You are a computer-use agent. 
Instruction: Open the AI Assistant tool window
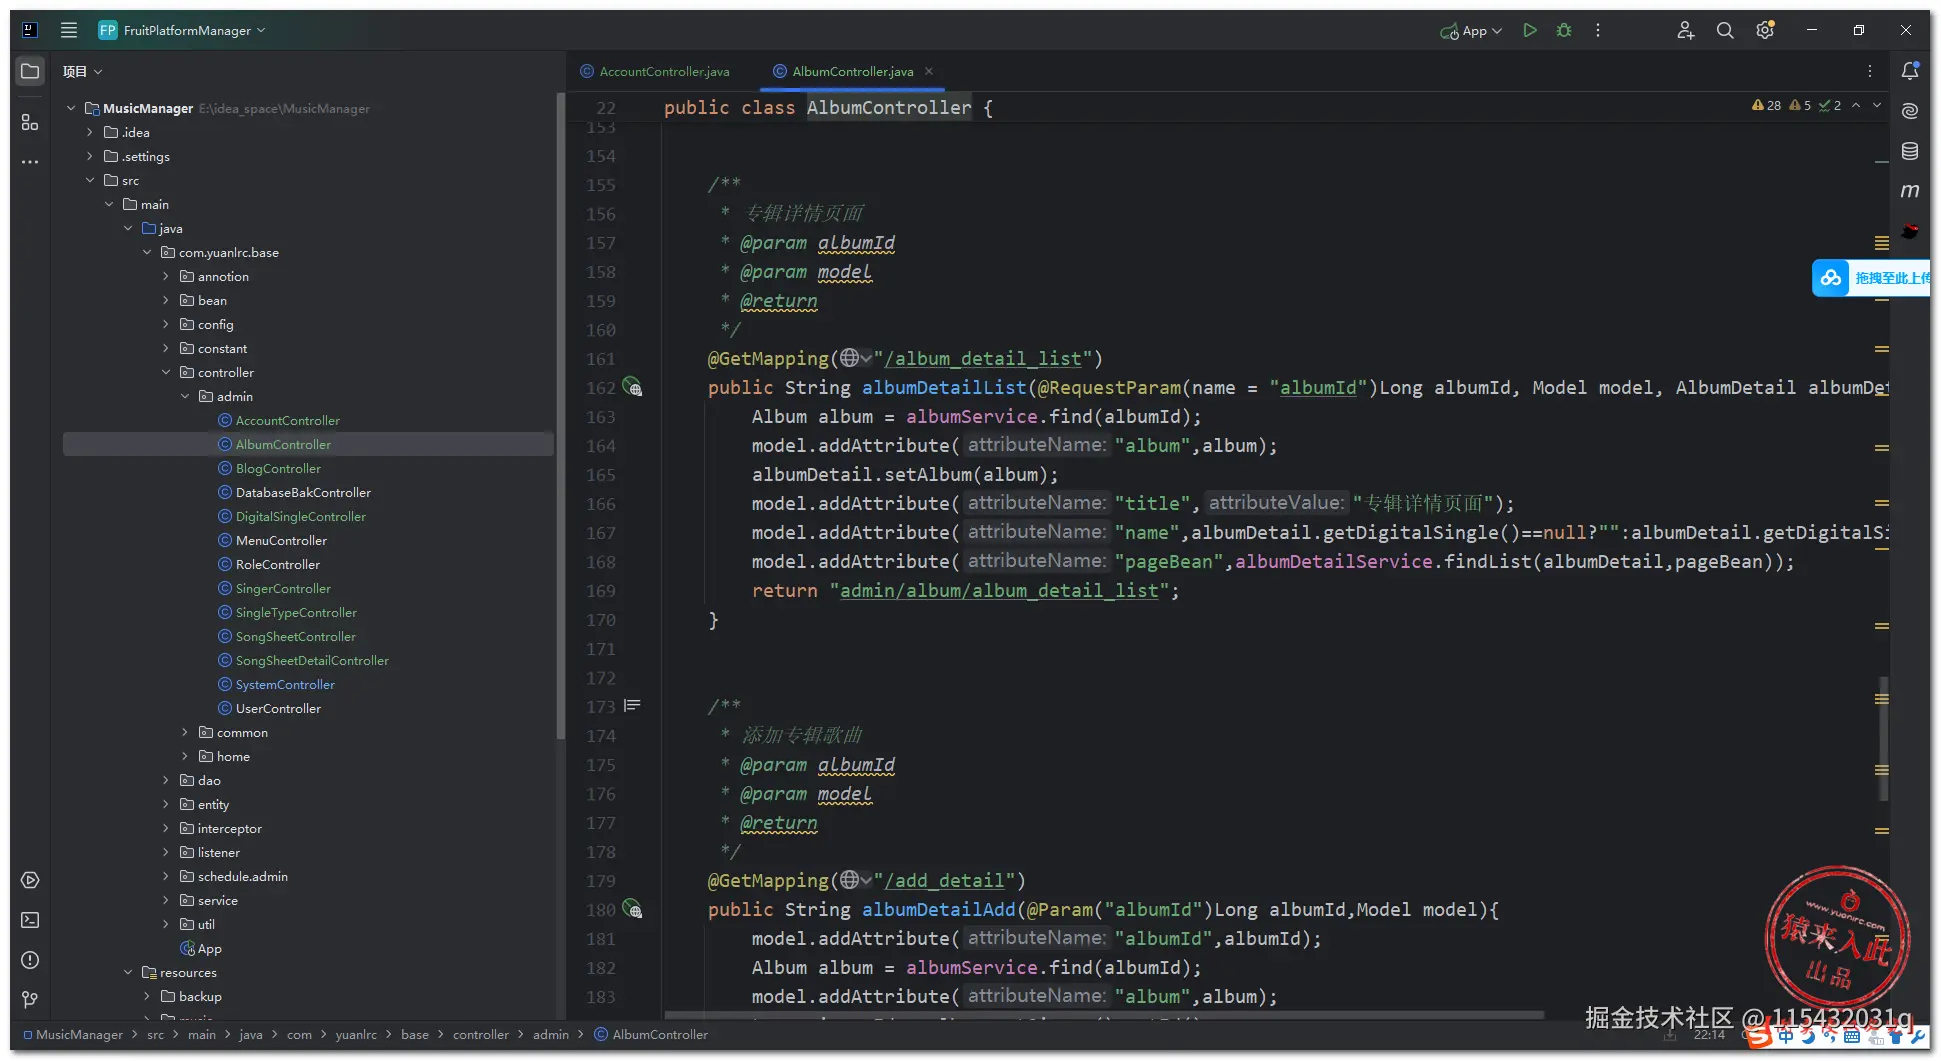click(1910, 111)
